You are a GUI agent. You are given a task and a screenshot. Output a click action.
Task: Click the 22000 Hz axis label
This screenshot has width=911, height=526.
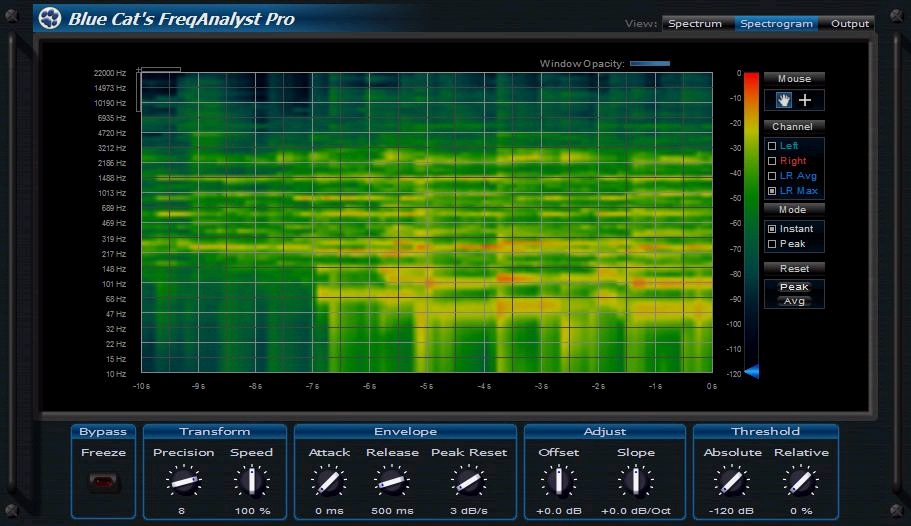click(110, 73)
